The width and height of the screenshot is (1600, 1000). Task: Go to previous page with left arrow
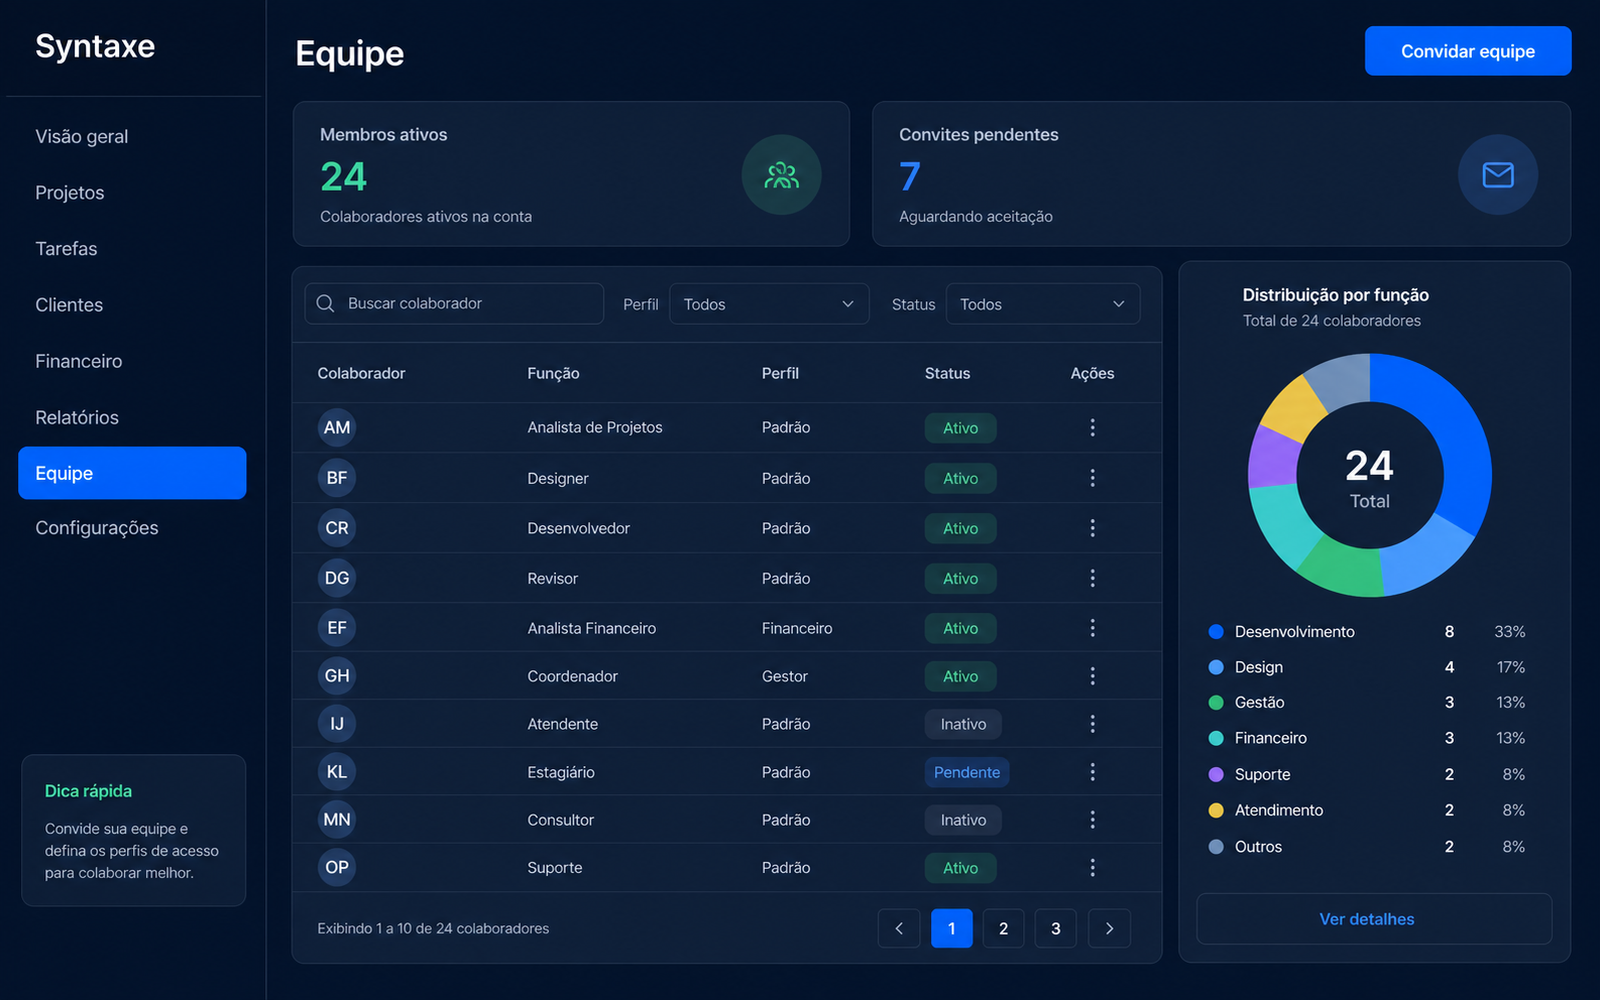point(899,928)
